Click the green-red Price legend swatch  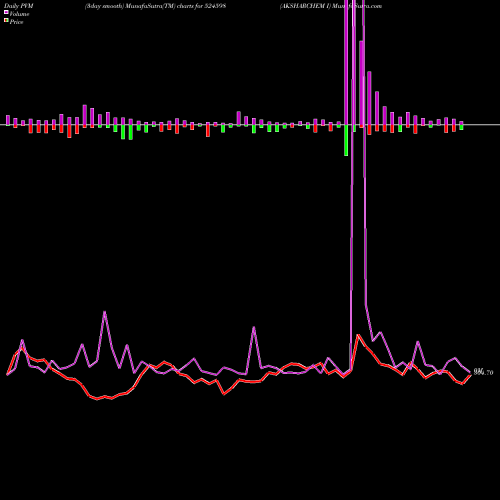tap(6, 20)
